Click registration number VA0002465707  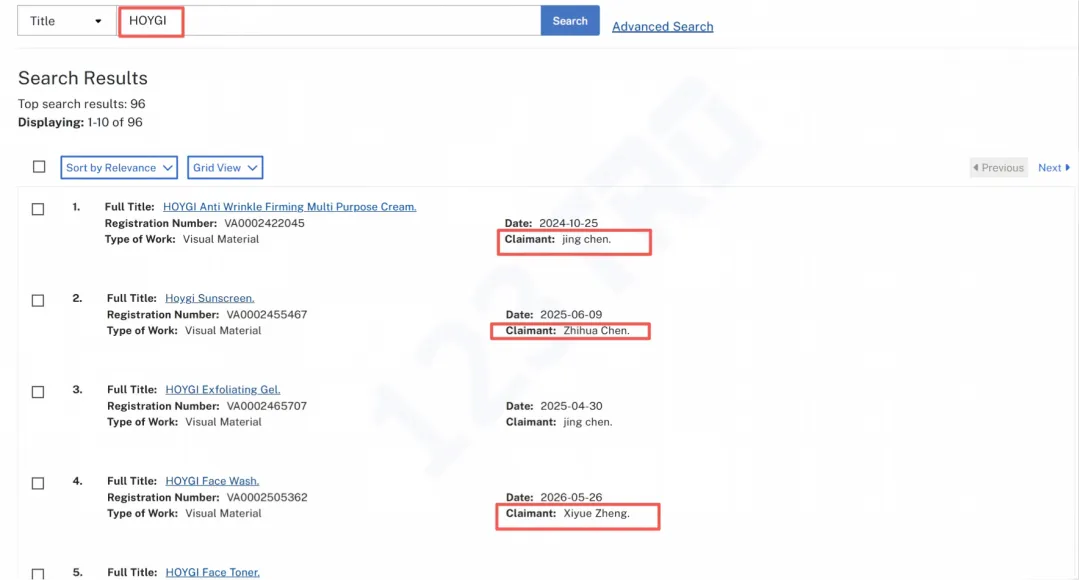[267, 406]
